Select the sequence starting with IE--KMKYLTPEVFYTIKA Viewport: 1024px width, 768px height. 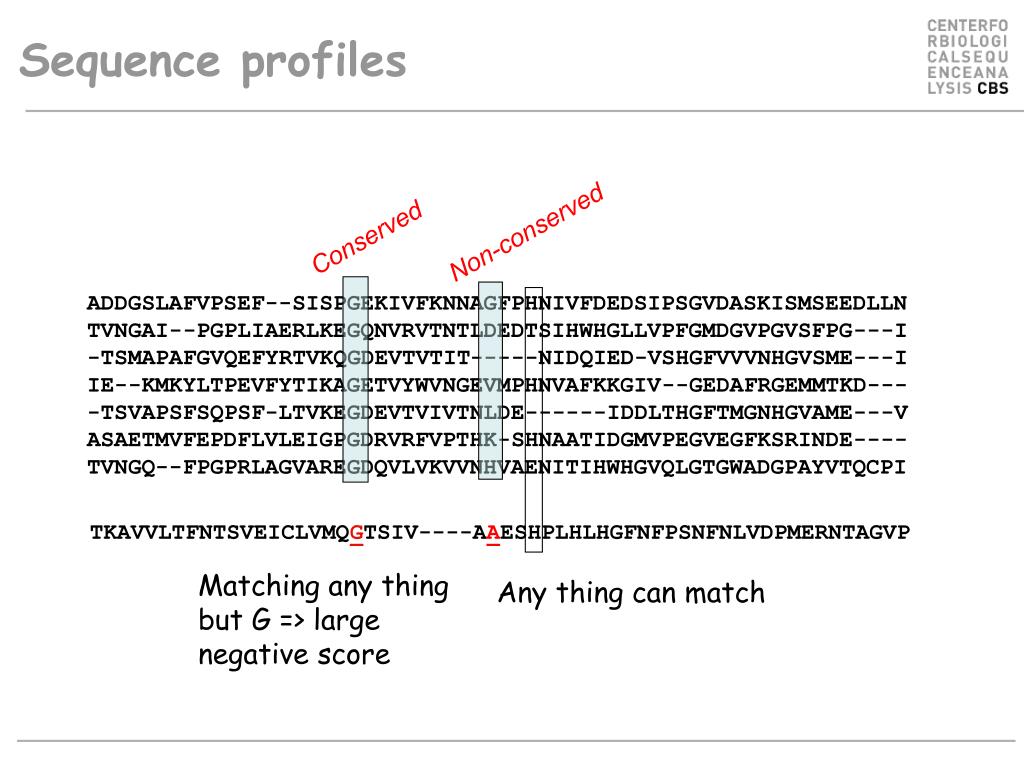(496, 385)
